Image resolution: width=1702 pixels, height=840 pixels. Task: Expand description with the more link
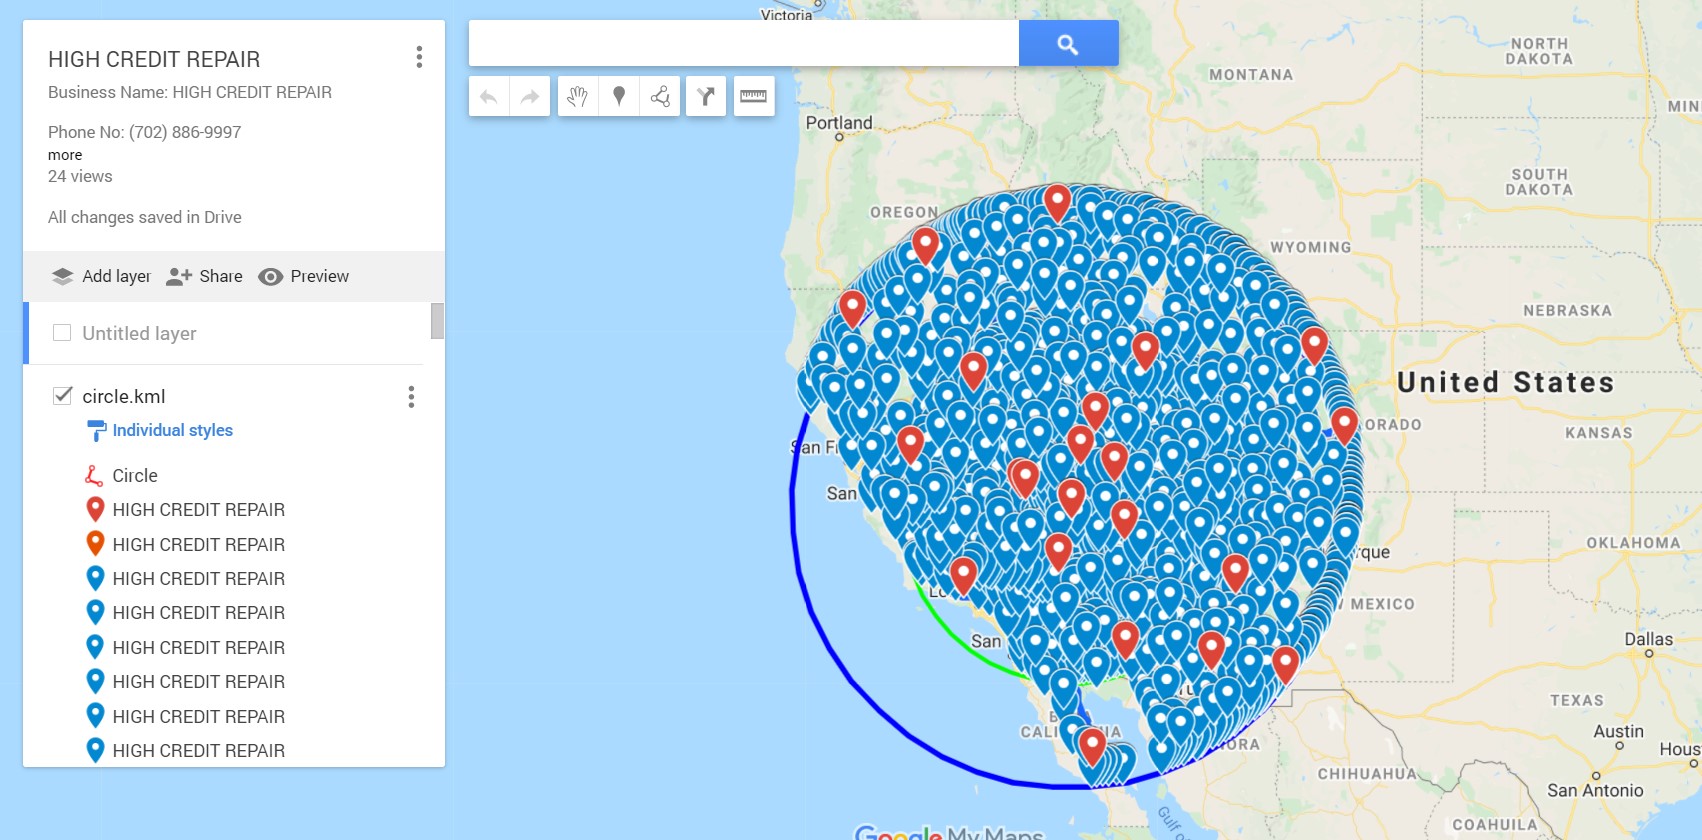coord(65,155)
